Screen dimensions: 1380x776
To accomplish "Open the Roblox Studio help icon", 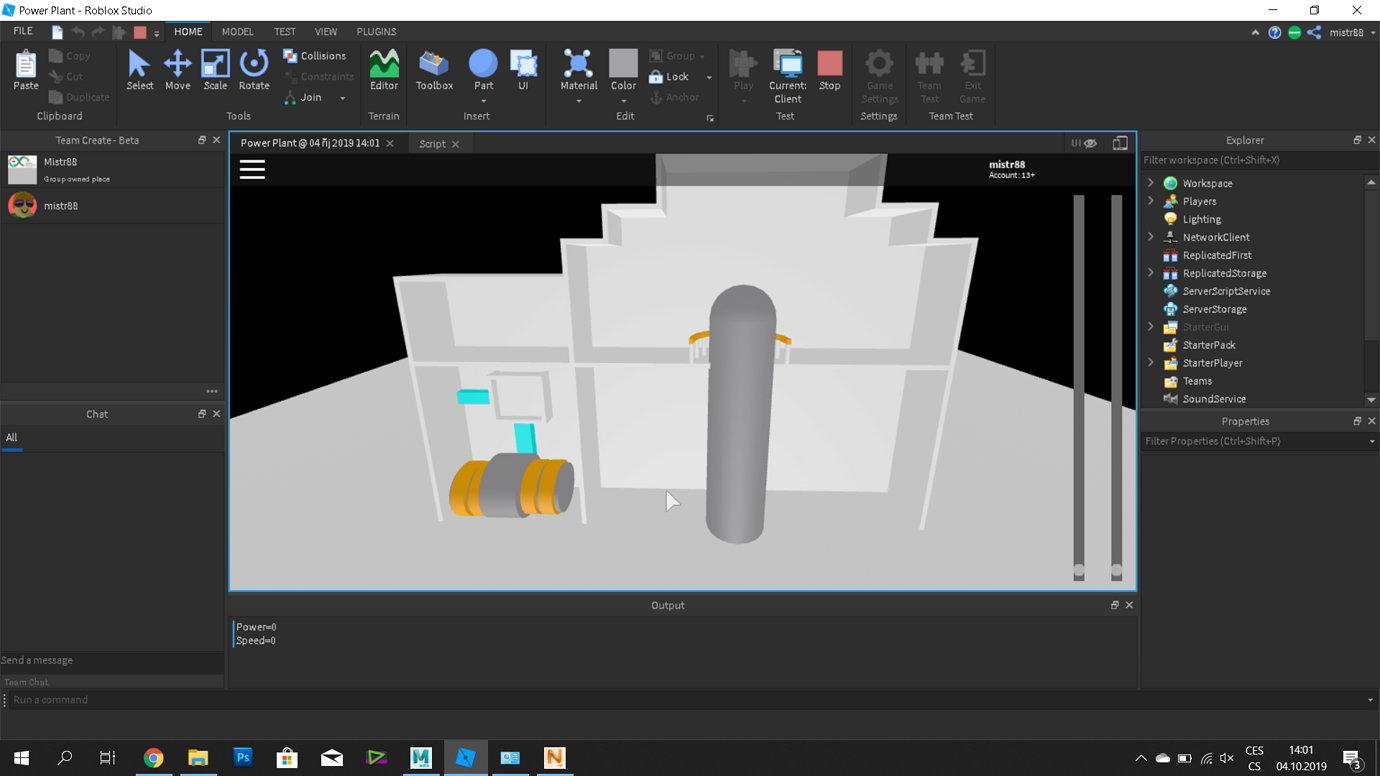I will click(x=1274, y=32).
